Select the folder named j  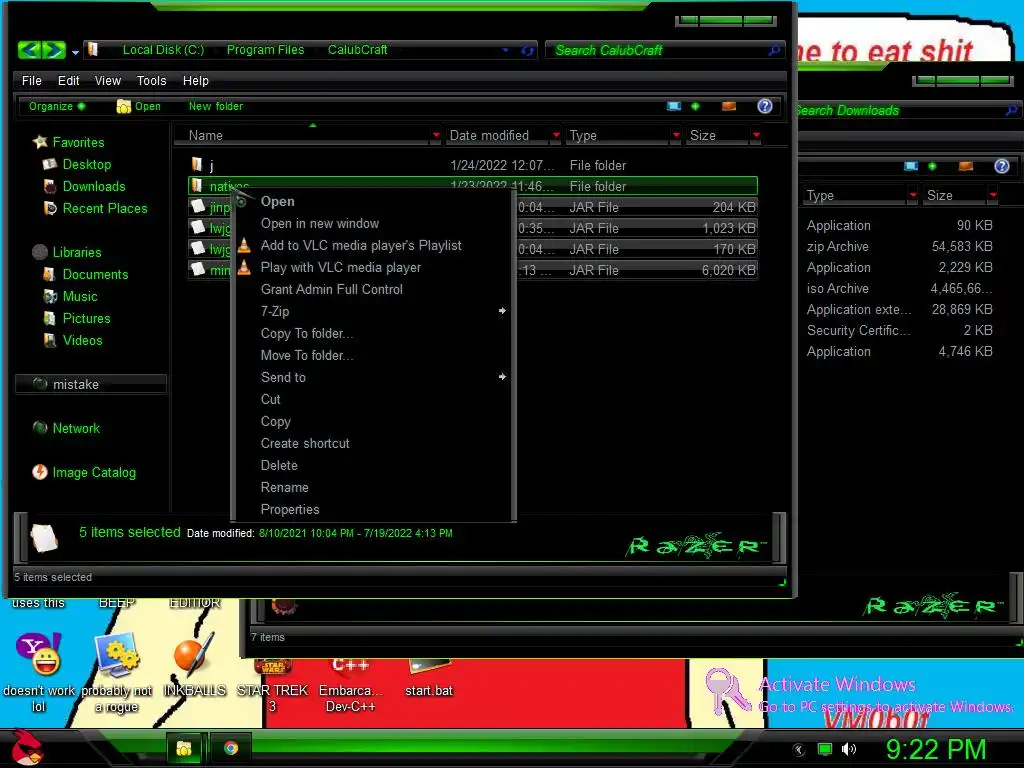point(473,165)
